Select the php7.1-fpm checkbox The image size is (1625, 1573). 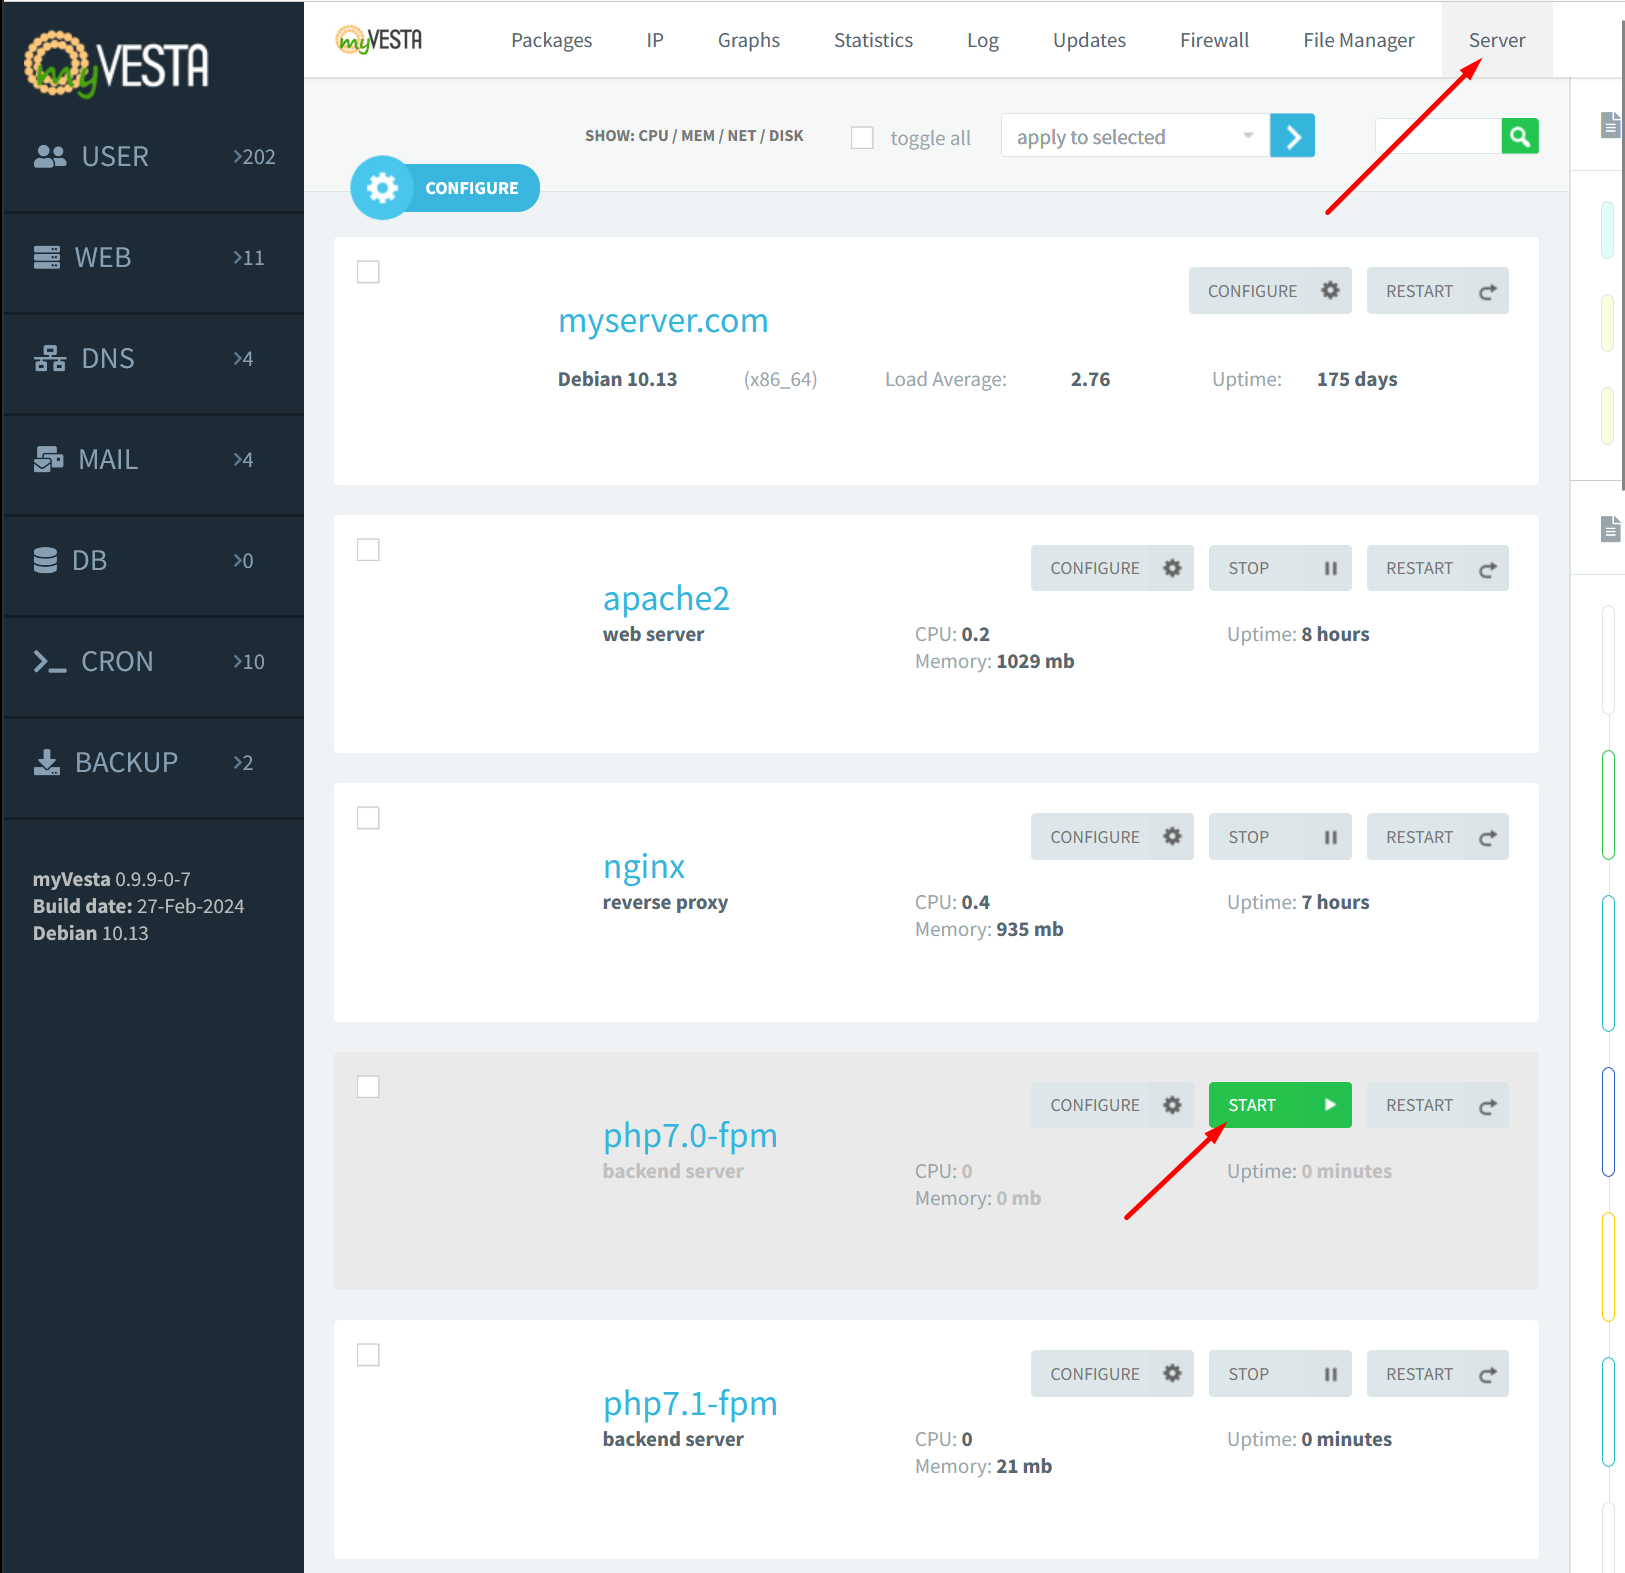pyautogui.click(x=368, y=1355)
